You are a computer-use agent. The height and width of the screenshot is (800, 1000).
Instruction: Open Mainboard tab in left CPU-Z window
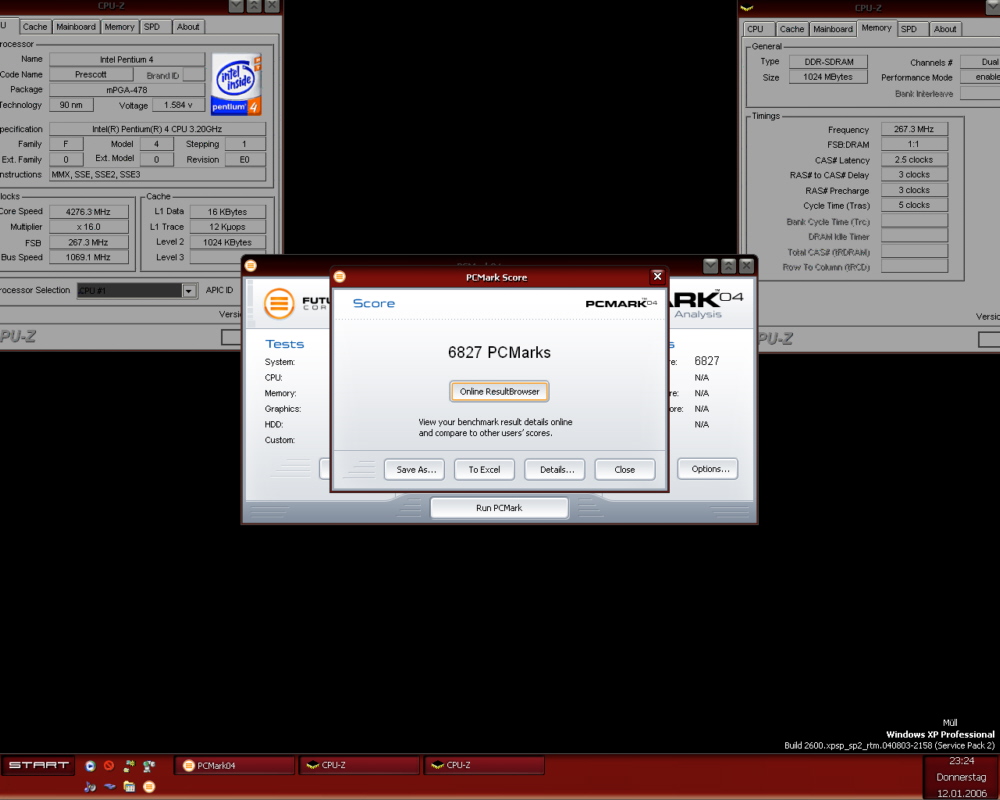(x=75, y=27)
